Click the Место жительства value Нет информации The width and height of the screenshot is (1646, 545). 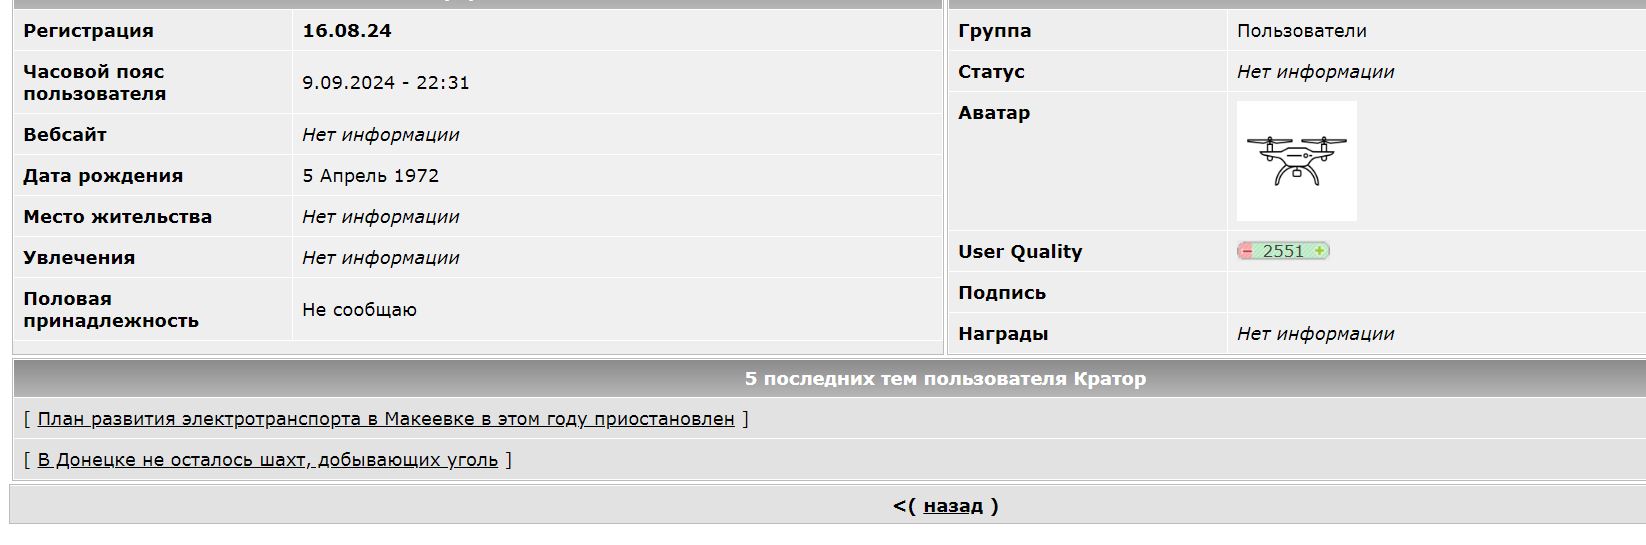point(381,217)
